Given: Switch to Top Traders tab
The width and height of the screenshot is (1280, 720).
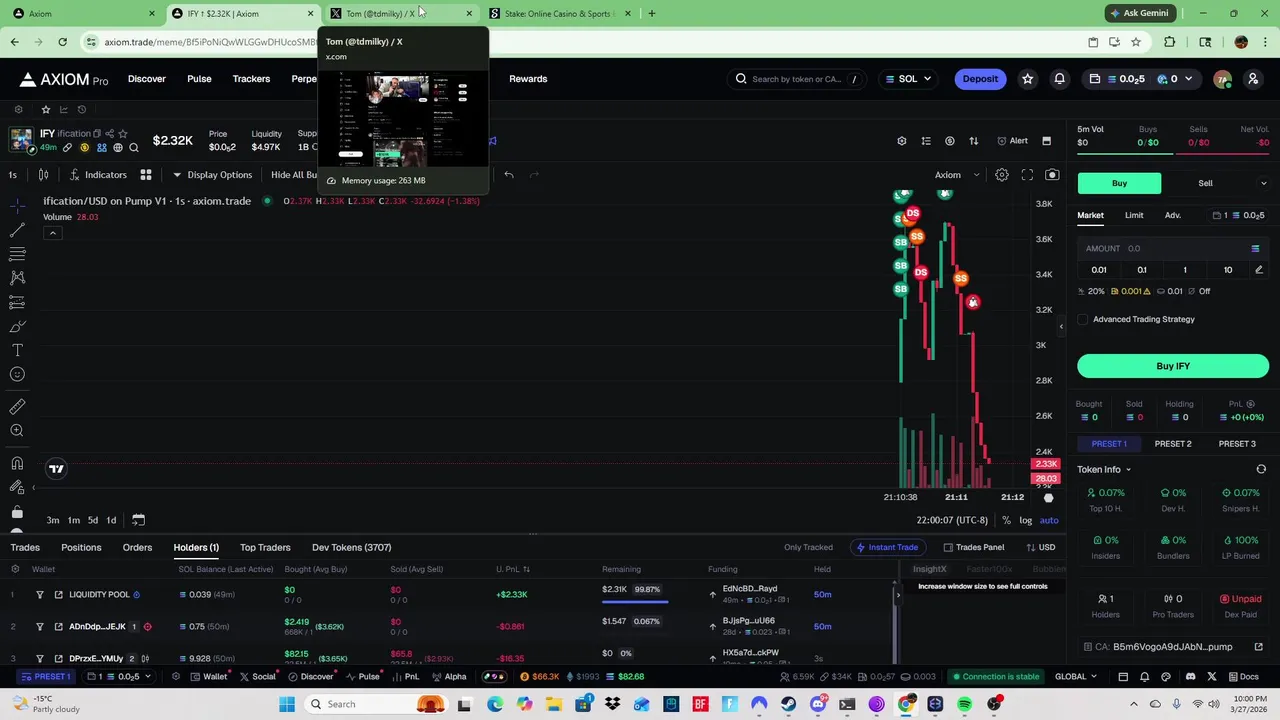Looking at the screenshot, I should point(265,548).
